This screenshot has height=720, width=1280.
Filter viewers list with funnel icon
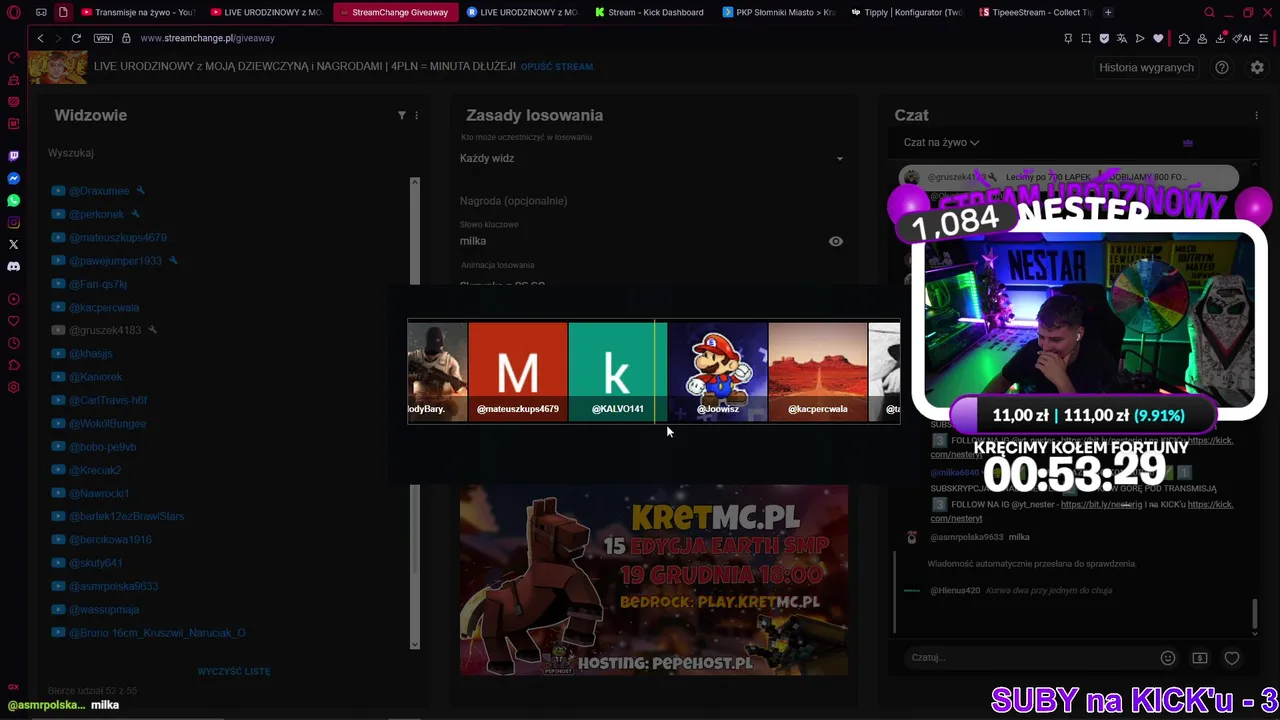click(402, 115)
